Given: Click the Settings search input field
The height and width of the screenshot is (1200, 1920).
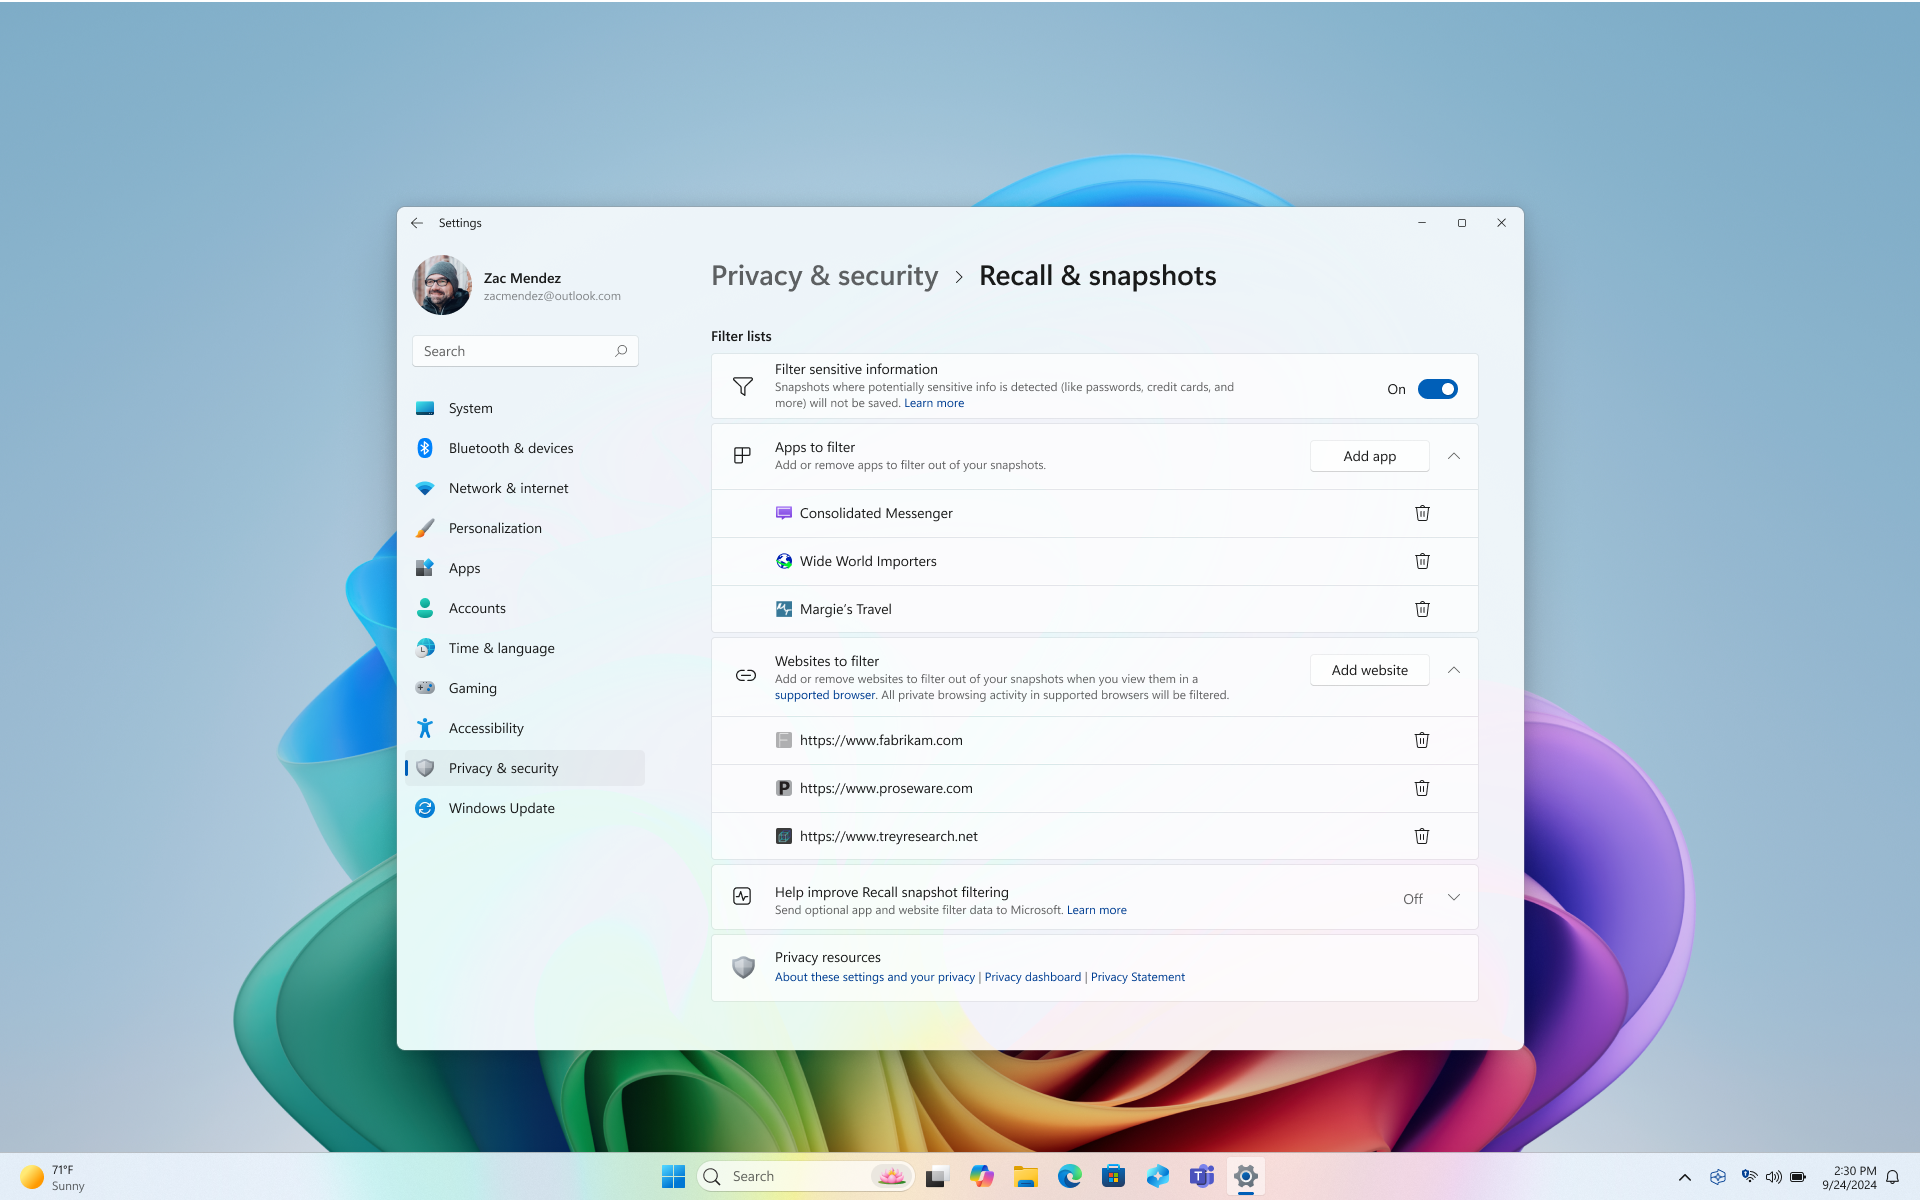Looking at the screenshot, I should (x=525, y=350).
